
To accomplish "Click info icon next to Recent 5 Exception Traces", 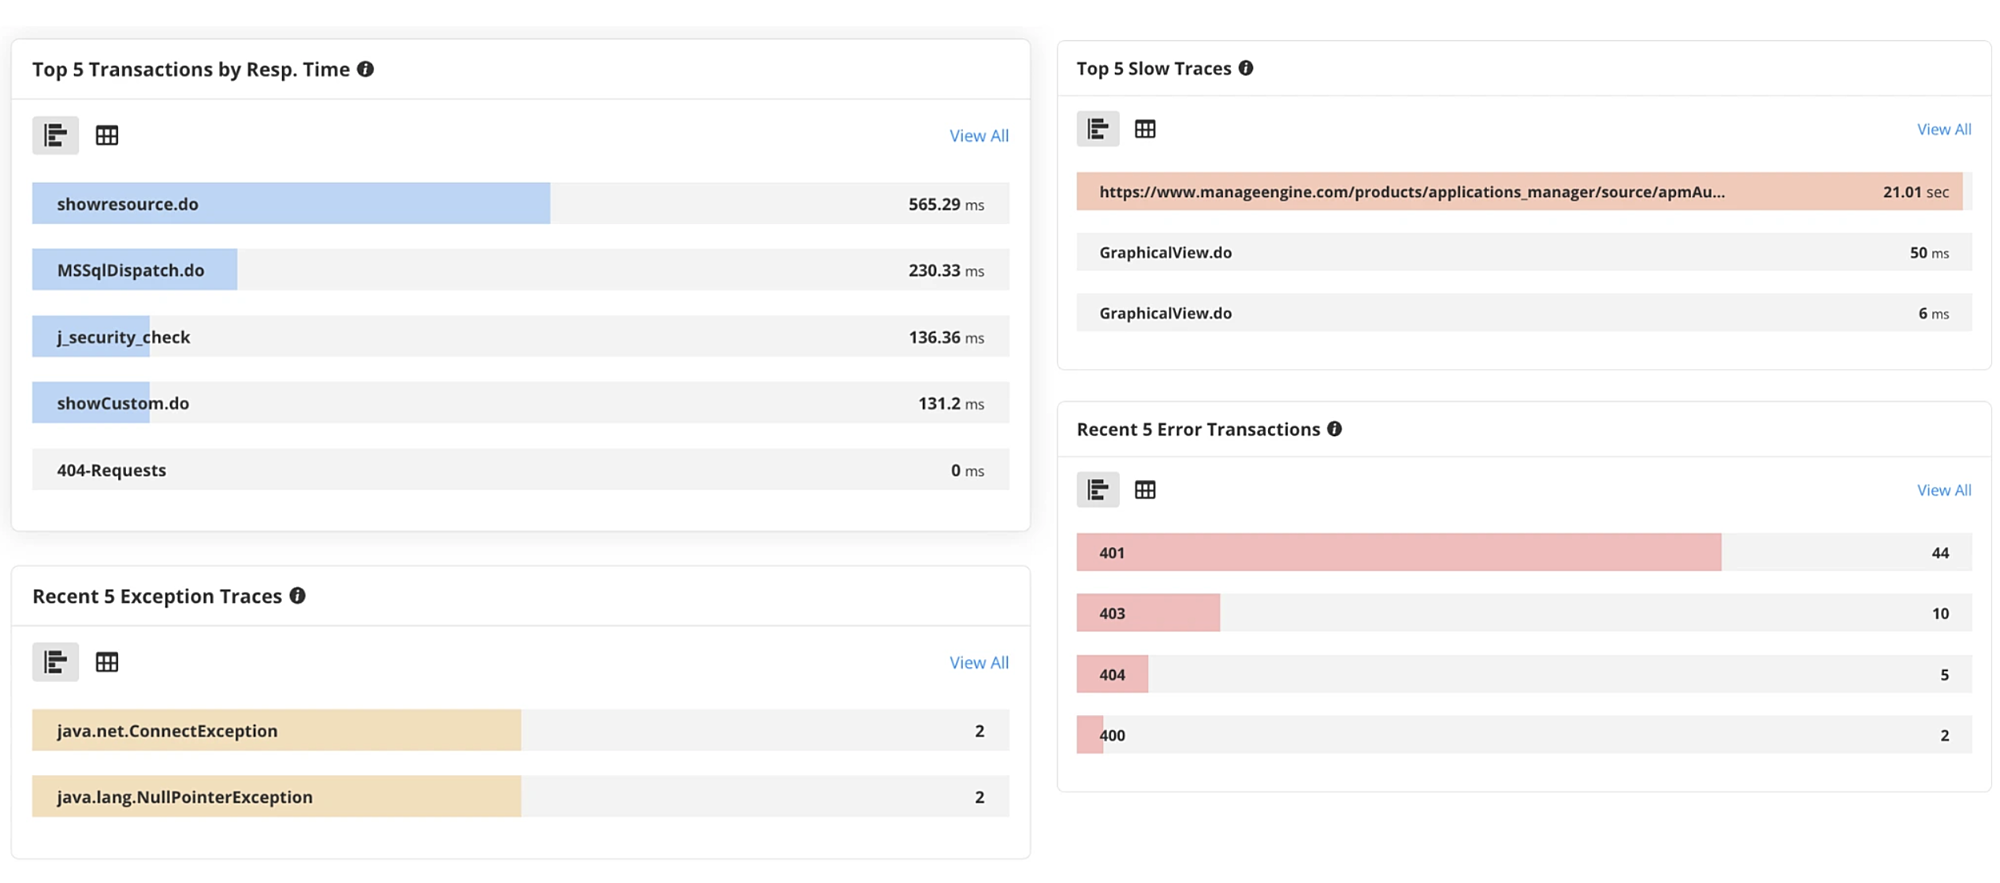I will tap(298, 596).
